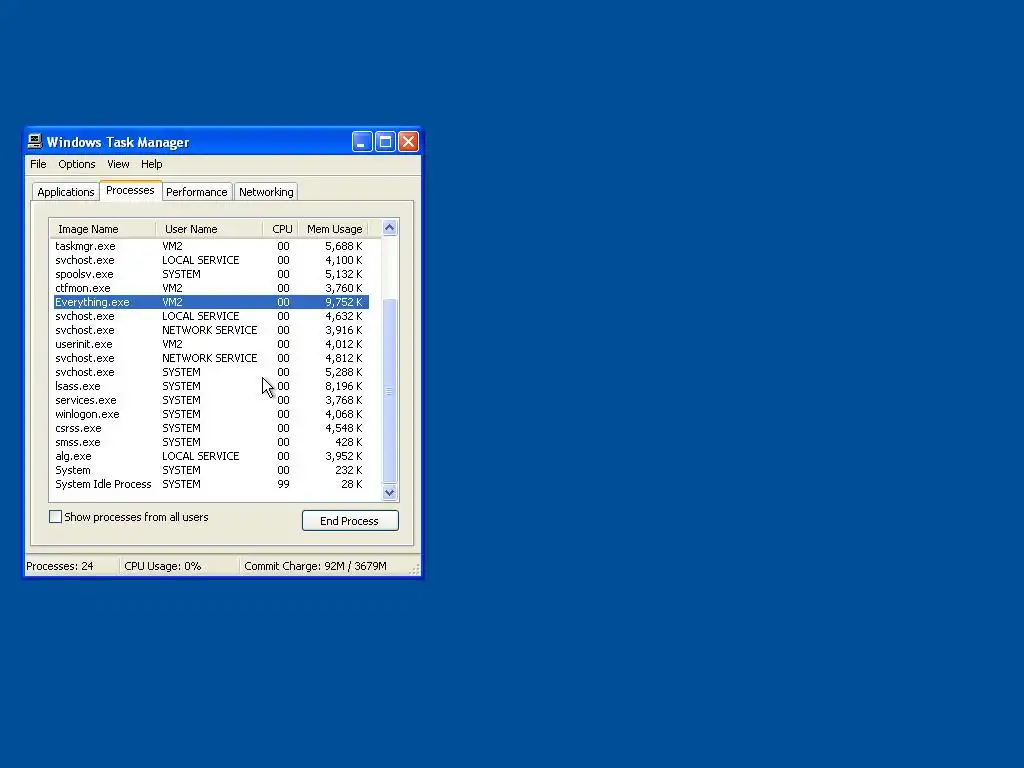Minimize the Windows Task Manager window
Screen dimensions: 1024x768
click(x=362, y=142)
